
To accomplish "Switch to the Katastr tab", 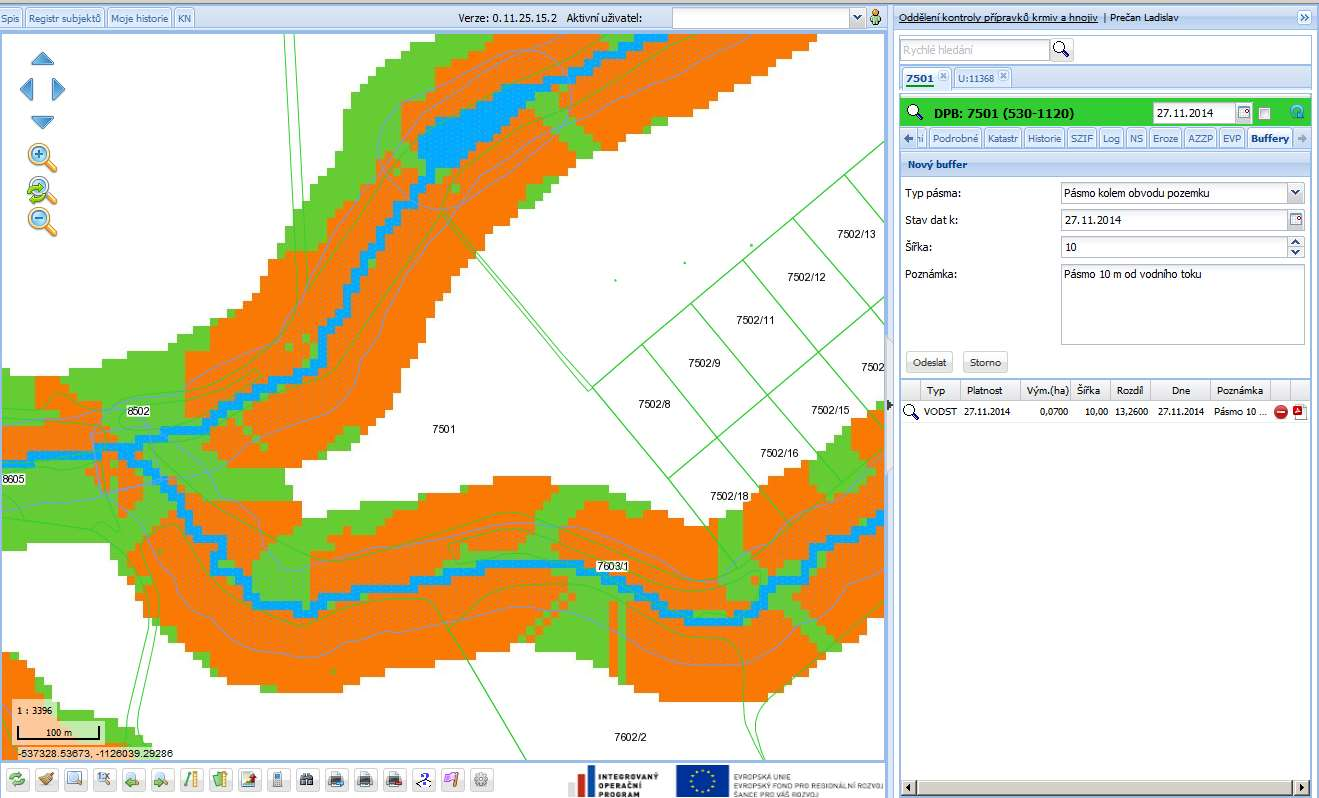I will 1003,139.
